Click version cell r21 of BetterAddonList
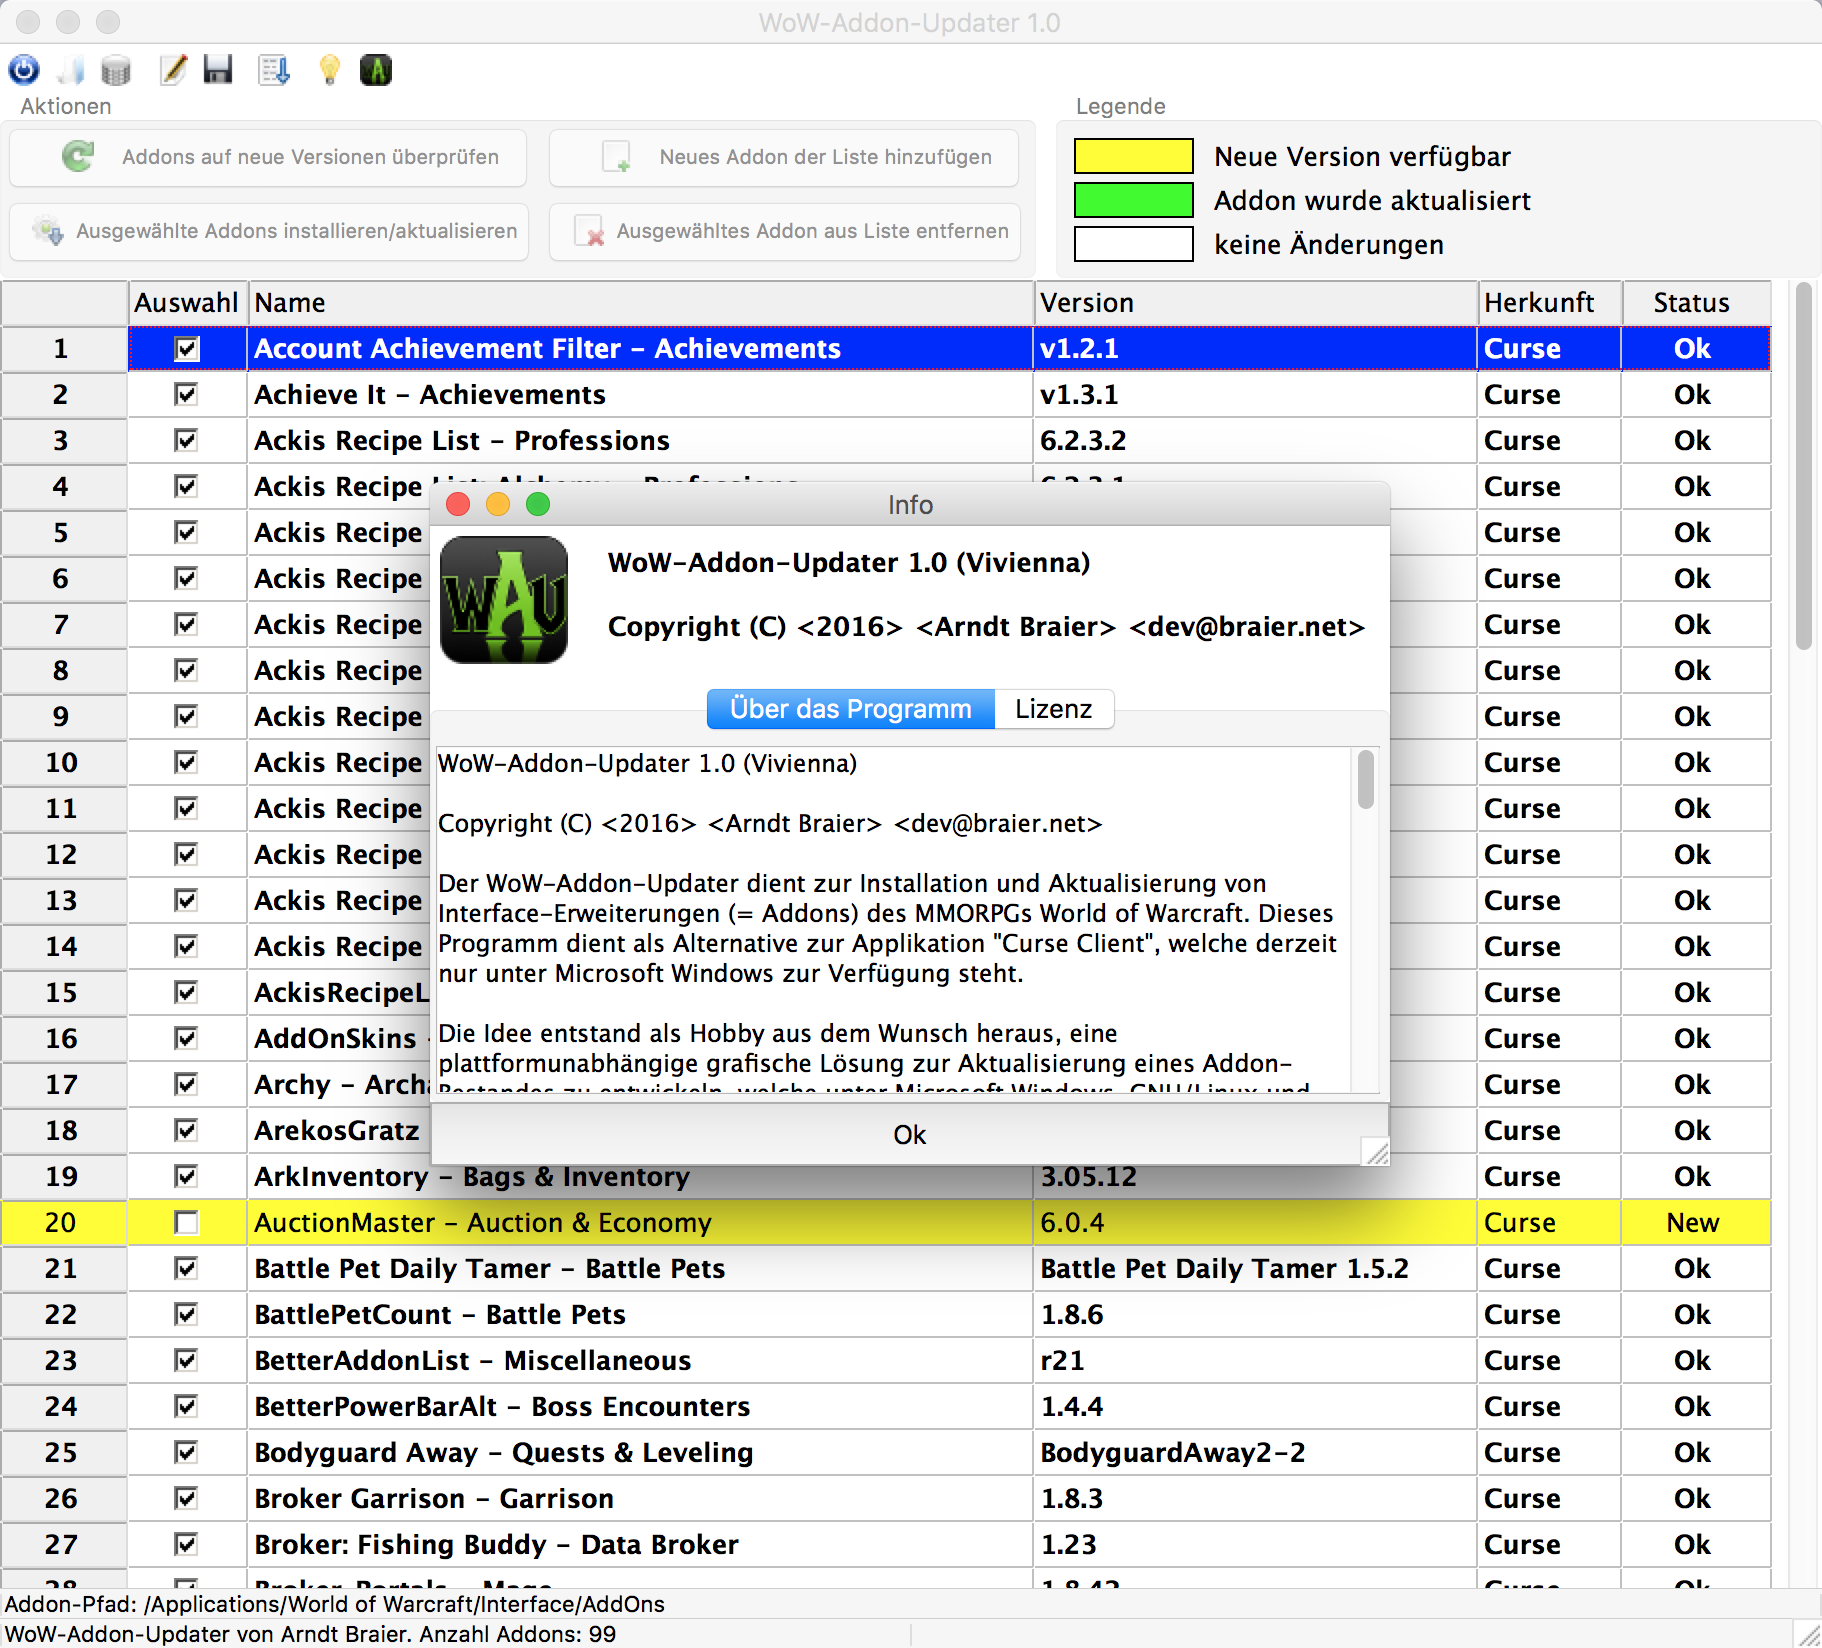1822x1648 pixels. pyautogui.click(x=1256, y=1361)
